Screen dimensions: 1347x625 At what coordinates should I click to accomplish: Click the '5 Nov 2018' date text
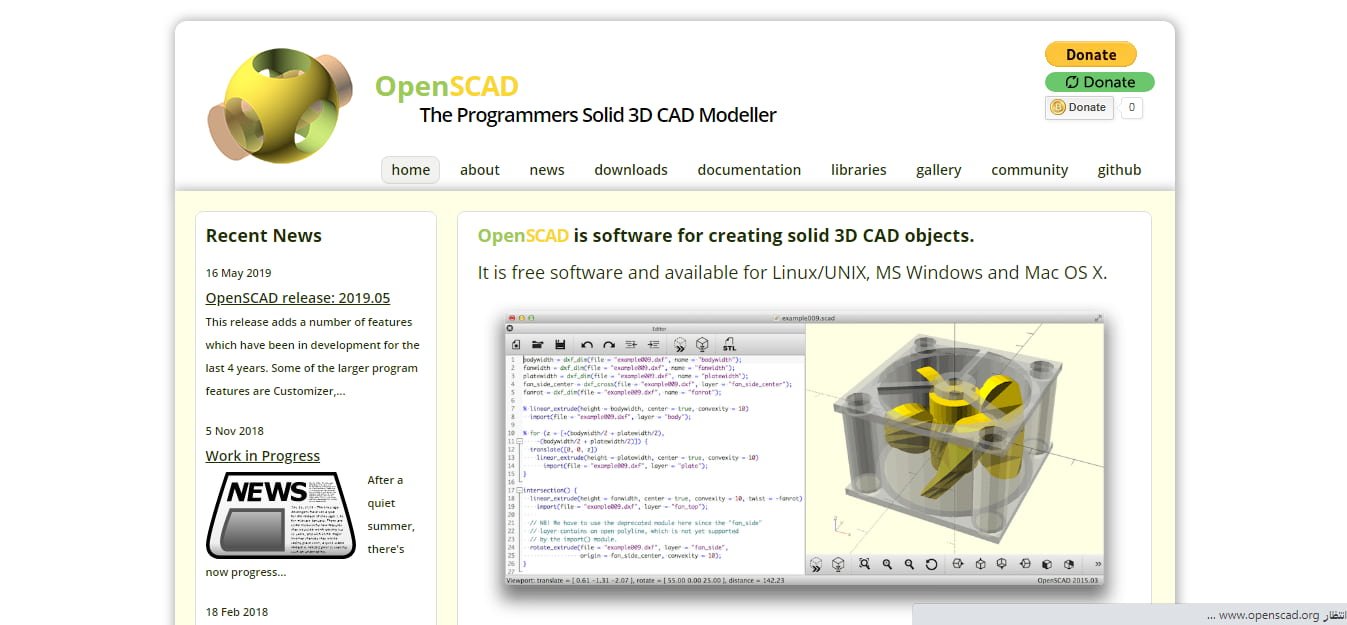235,431
